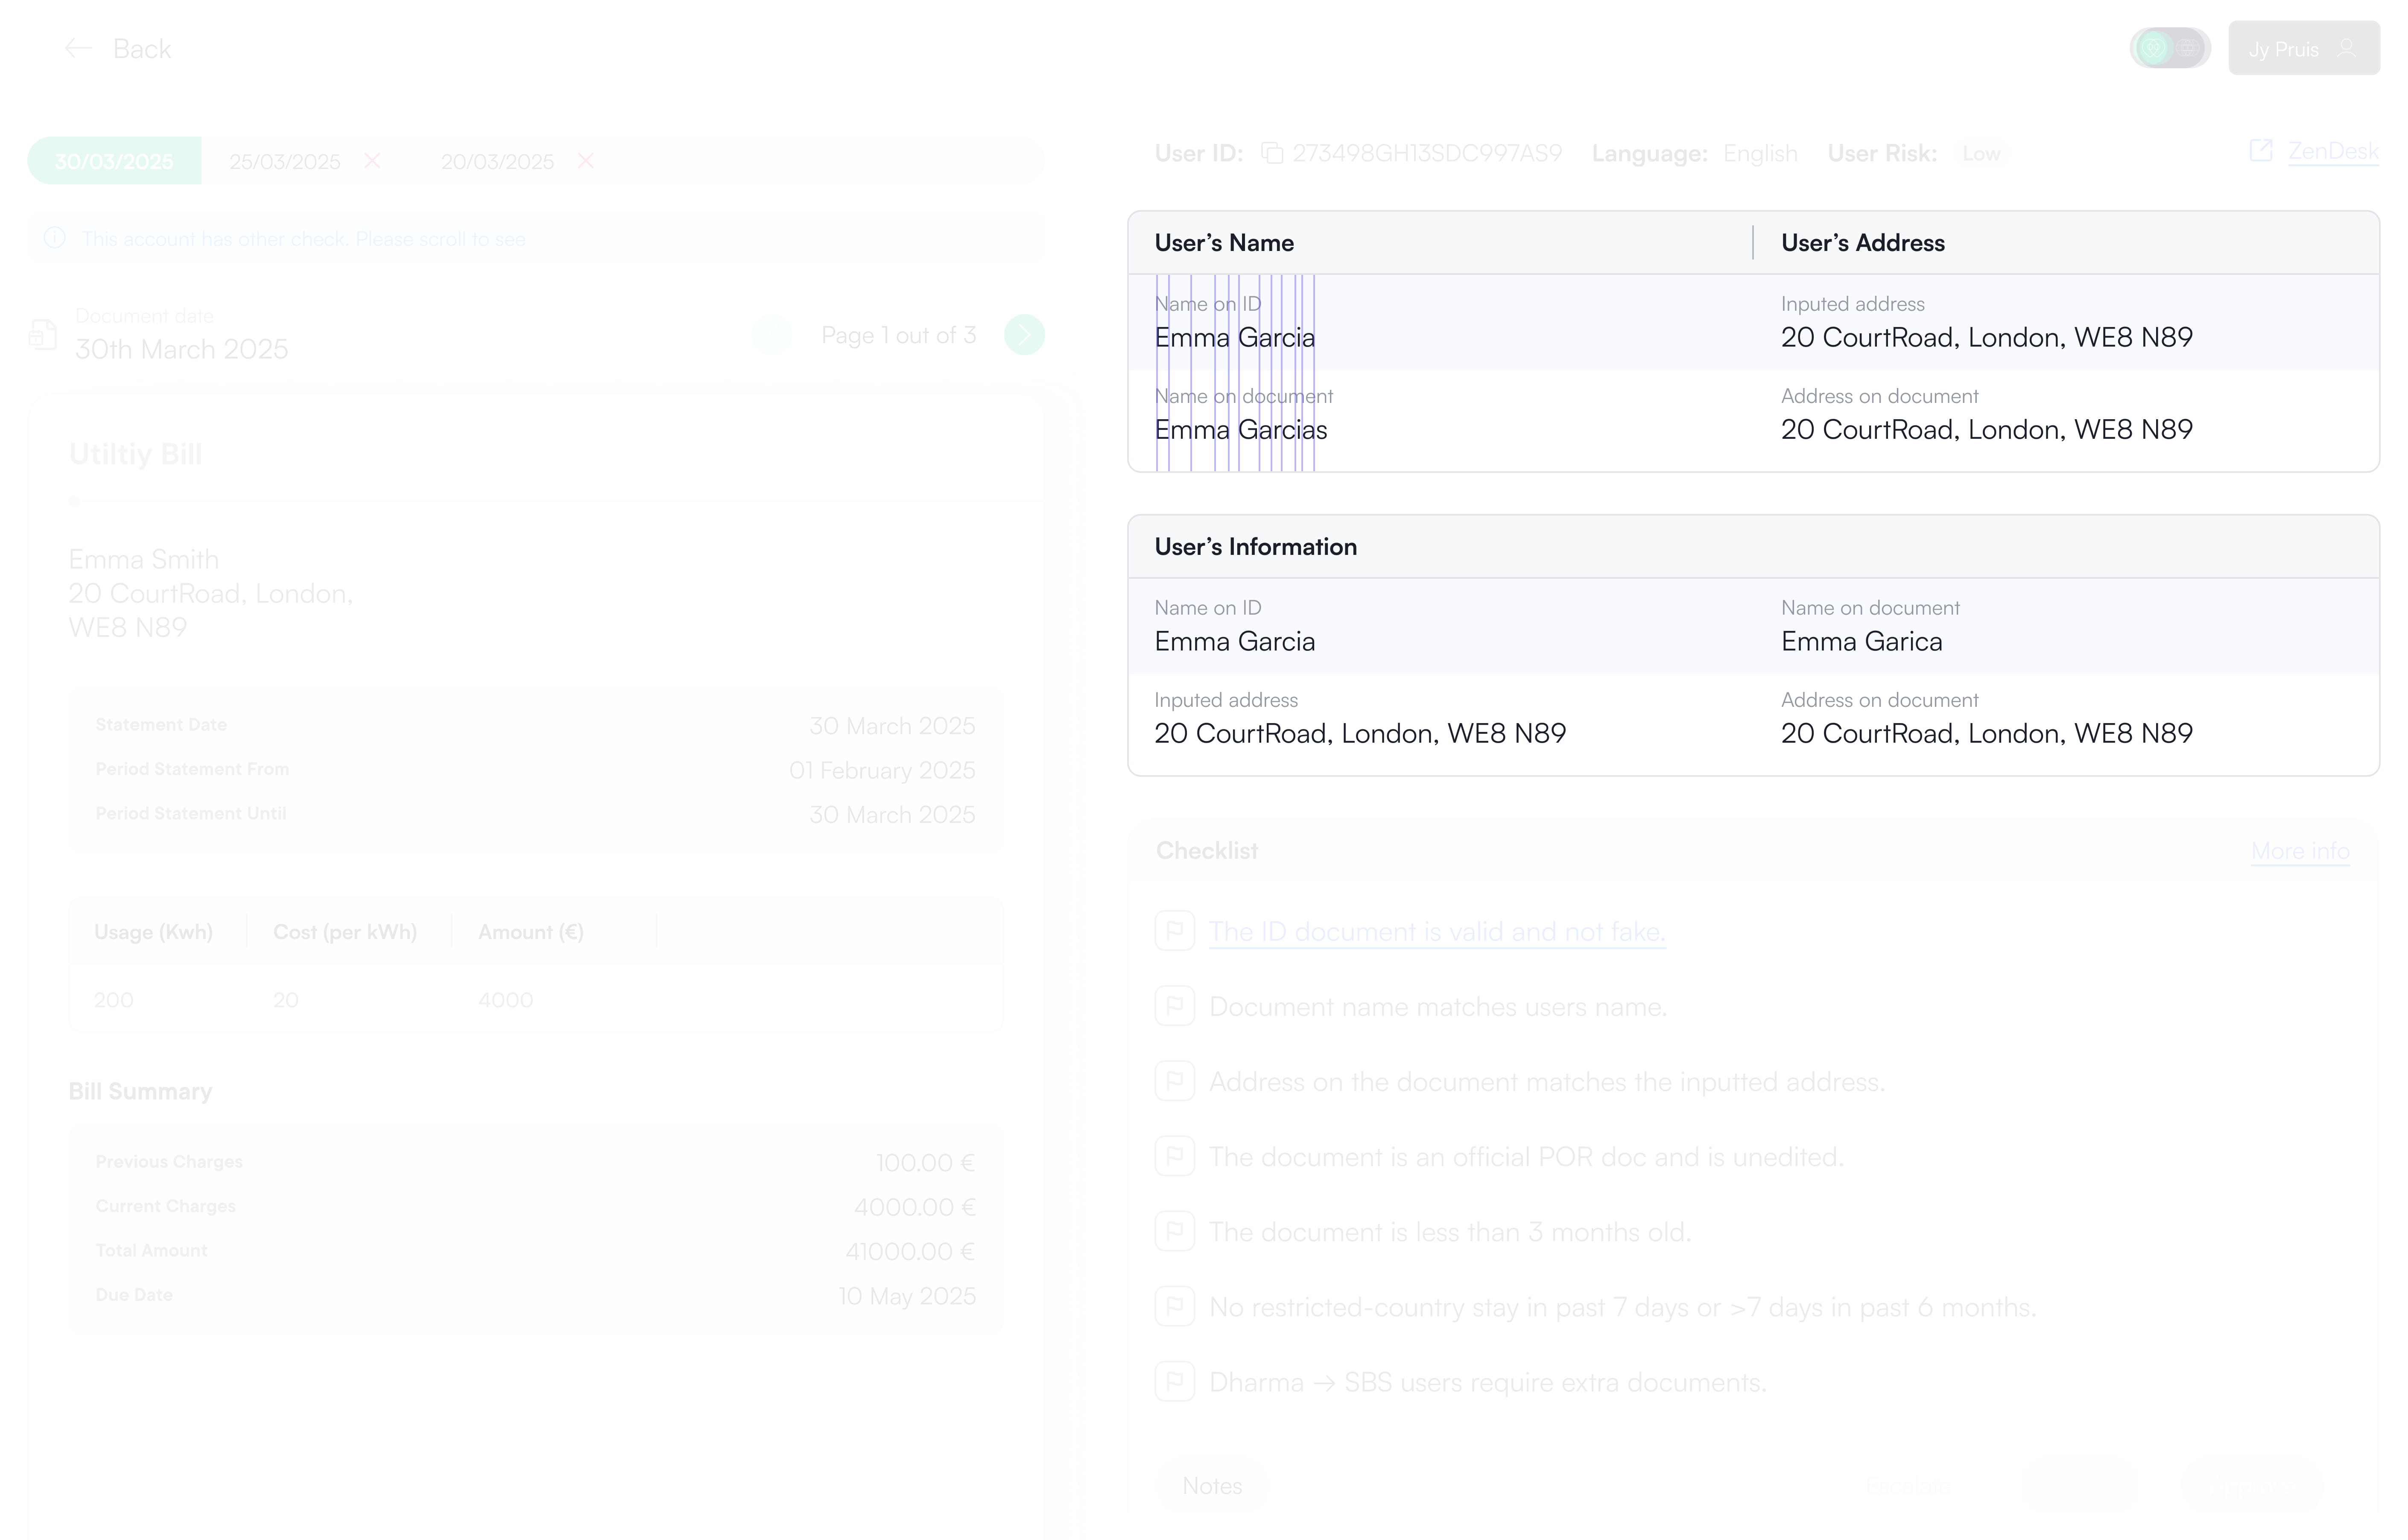Click the Notes button
2408x1540 pixels.
1212,1486
